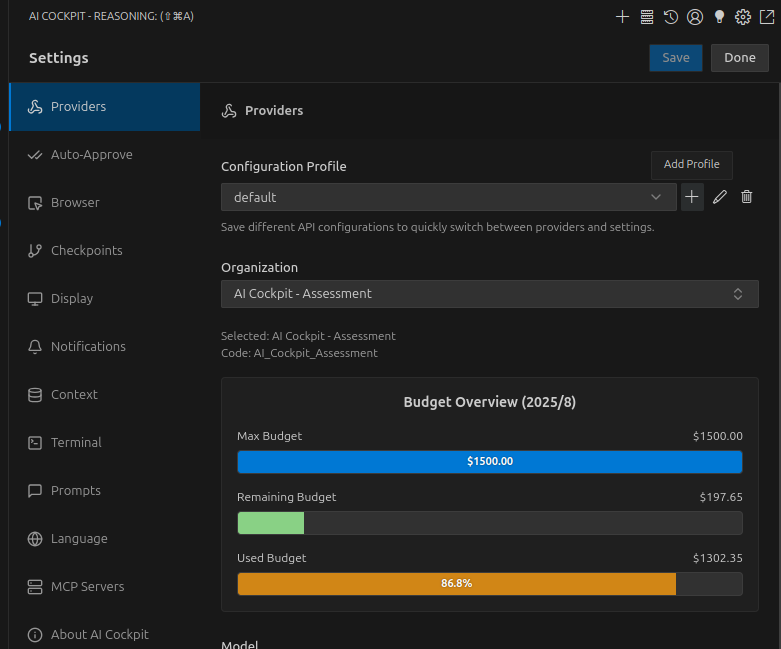The width and height of the screenshot is (781, 649).
Task: Switch to the Auto-Approve settings tab
Action: tap(91, 155)
